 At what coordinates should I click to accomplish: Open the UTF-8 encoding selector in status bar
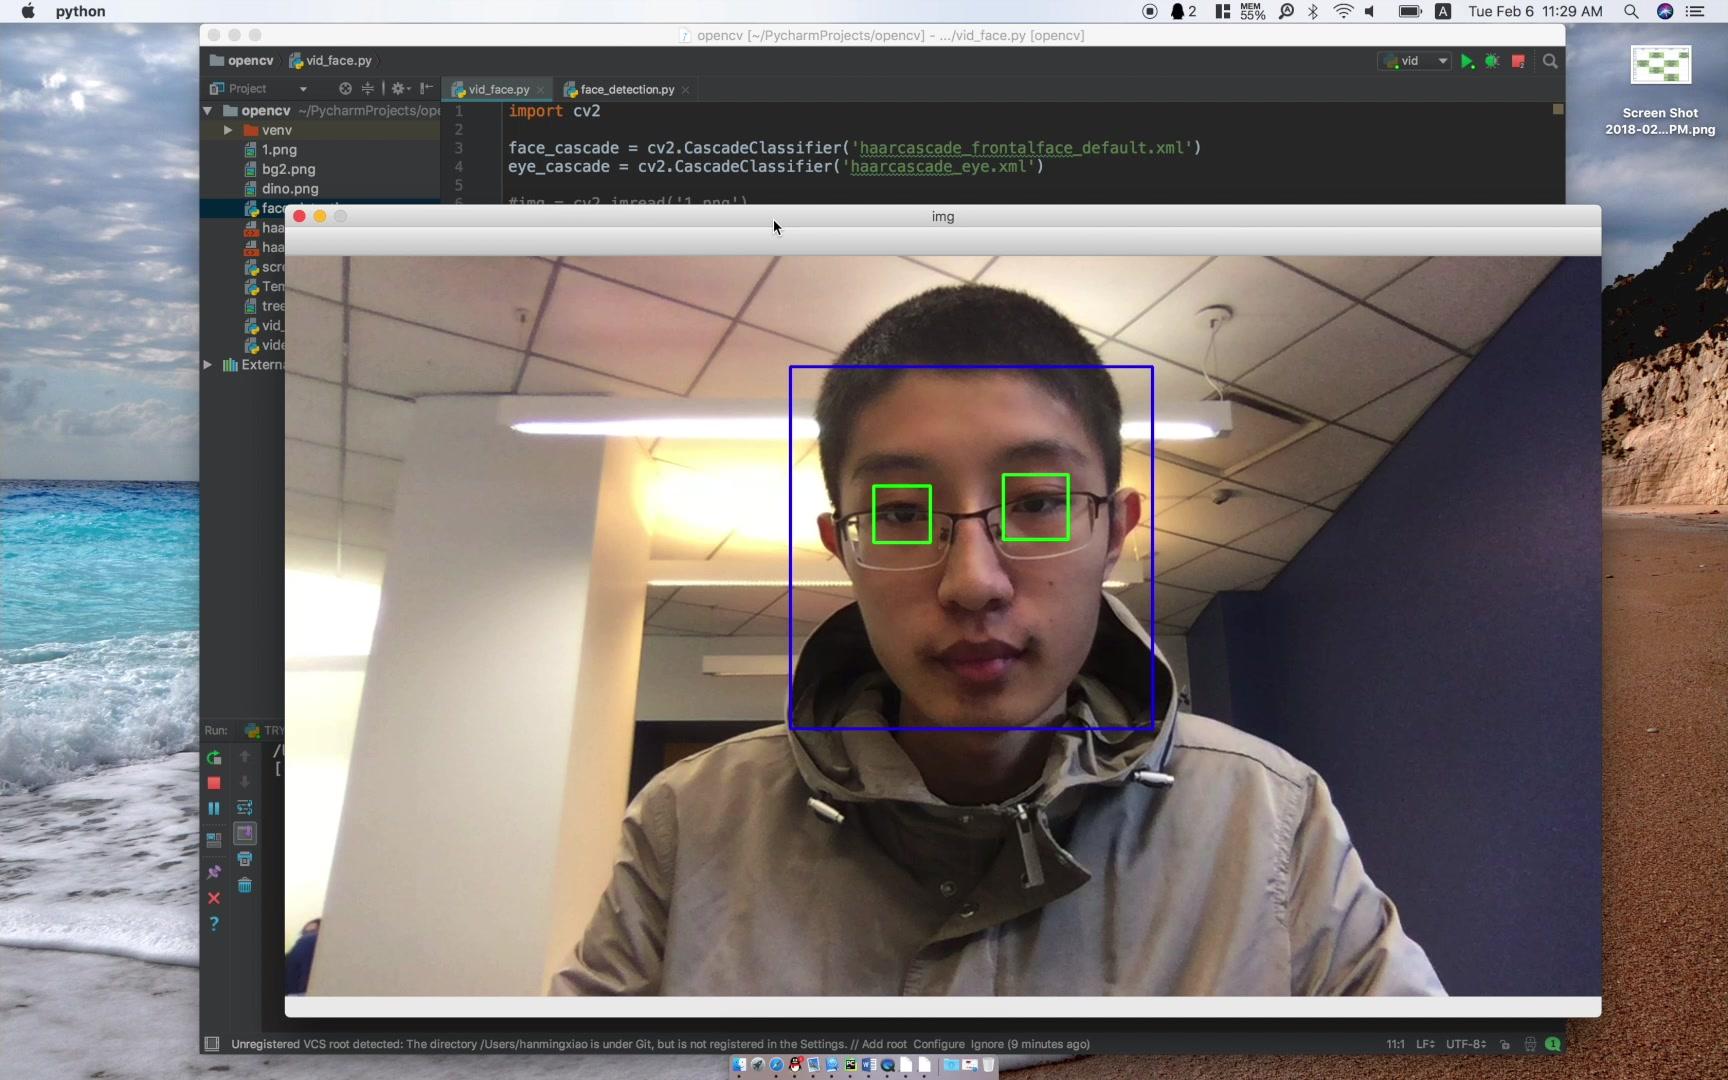1466,1044
